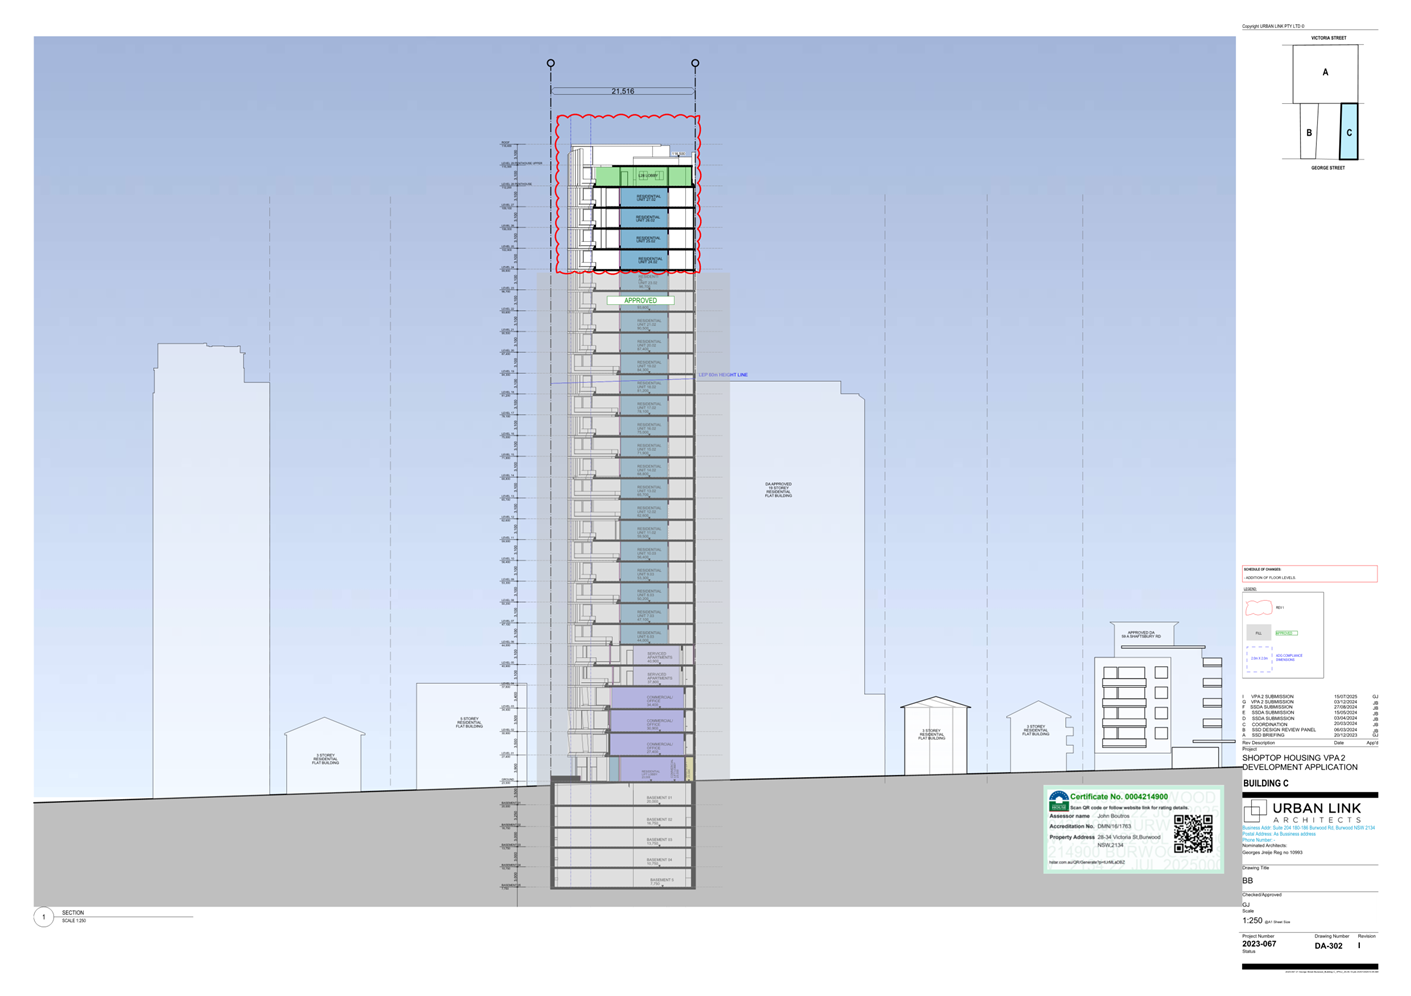This screenshot has height=996, width=1411.
Task: Click the grey FILL legend swatch
Action: coord(1258,633)
